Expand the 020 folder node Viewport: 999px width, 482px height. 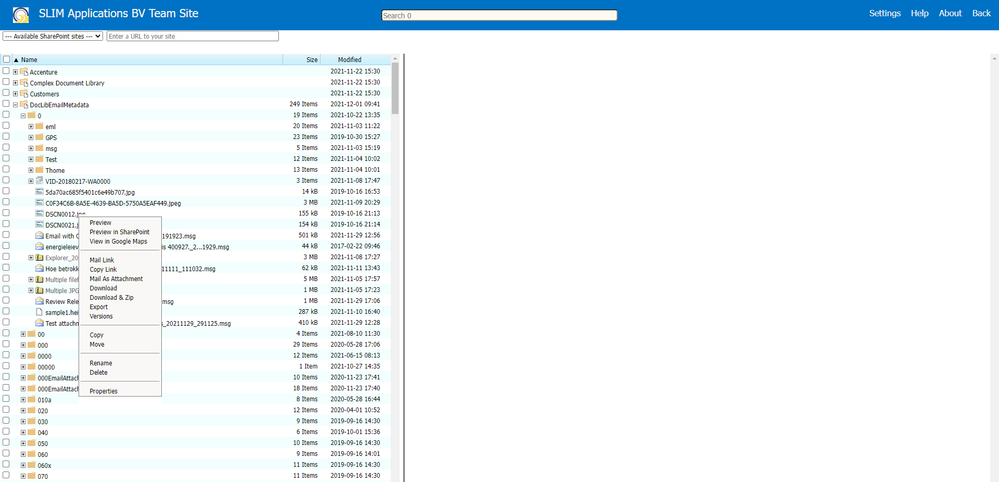23,411
